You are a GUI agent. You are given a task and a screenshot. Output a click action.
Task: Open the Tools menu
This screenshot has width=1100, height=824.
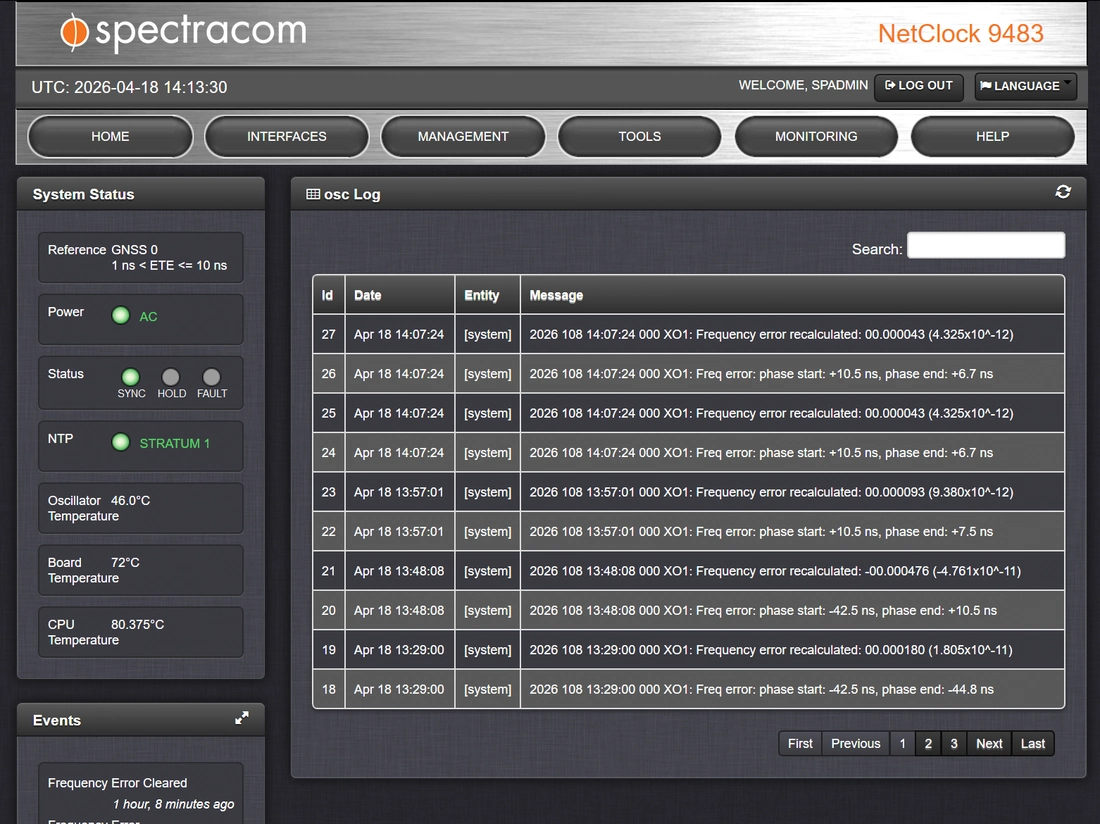[639, 136]
